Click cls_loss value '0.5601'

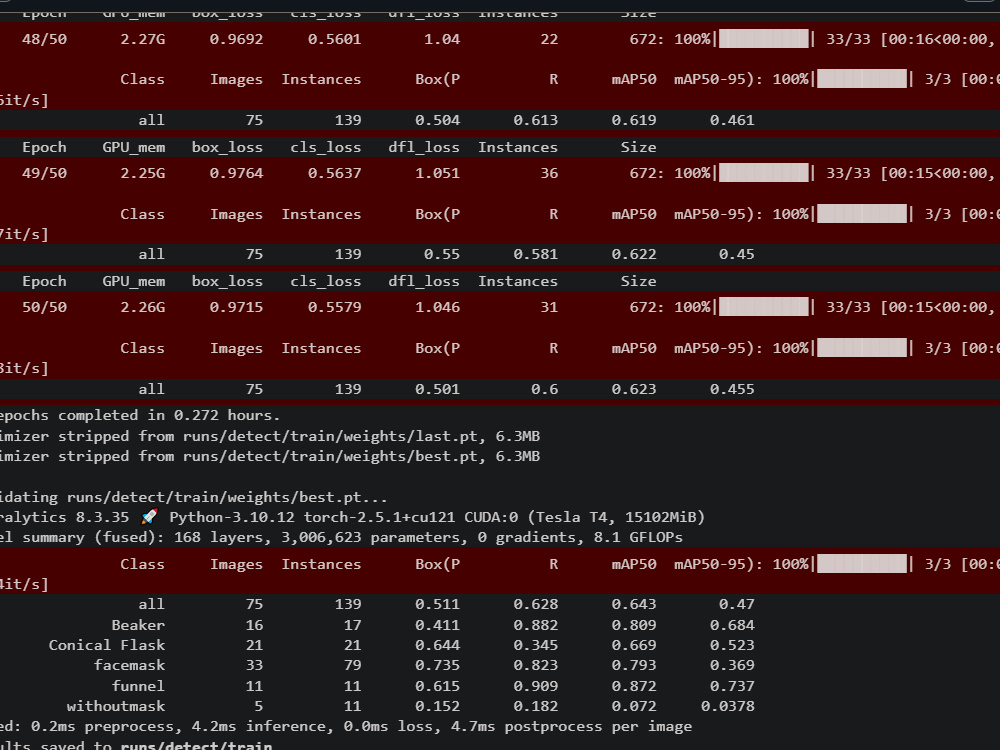click(334, 39)
